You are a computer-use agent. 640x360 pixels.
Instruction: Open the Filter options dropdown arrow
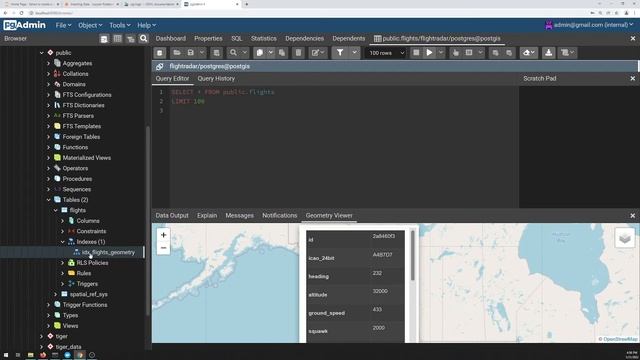click(354, 53)
